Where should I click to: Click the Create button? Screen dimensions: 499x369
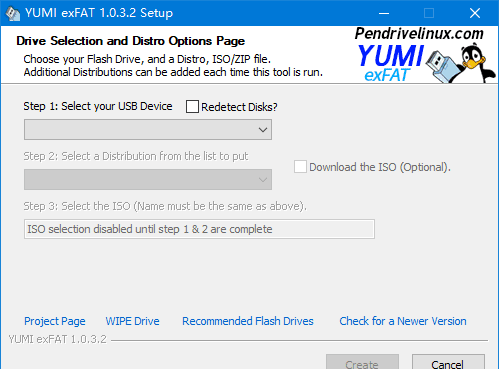(362, 362)
